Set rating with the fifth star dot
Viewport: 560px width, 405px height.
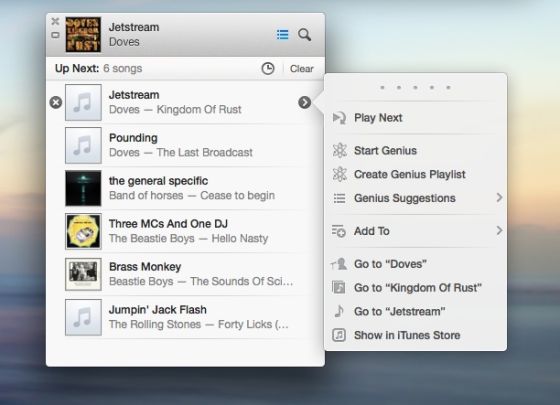pyautogui.click(x=448, y=88)
